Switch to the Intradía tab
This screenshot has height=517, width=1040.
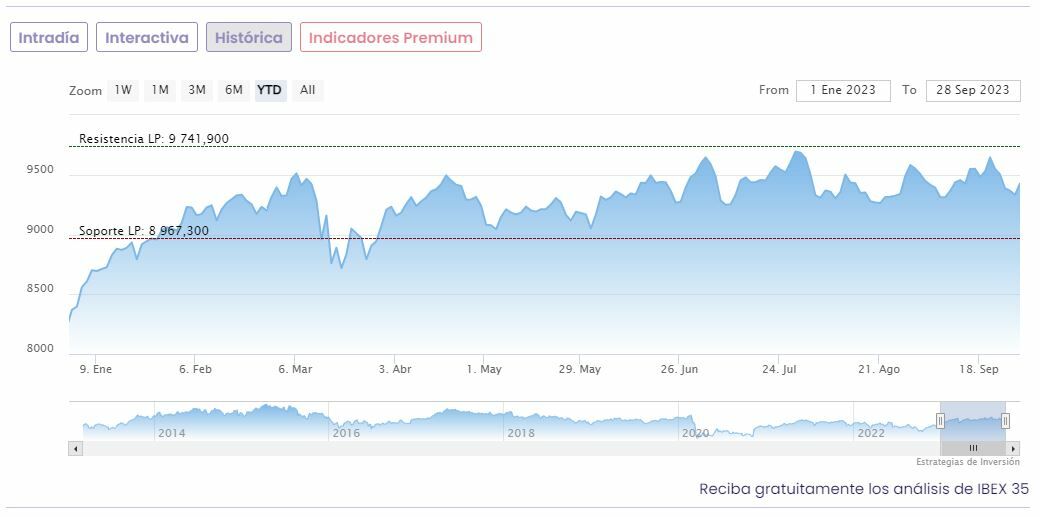click(x=49, y=38)
